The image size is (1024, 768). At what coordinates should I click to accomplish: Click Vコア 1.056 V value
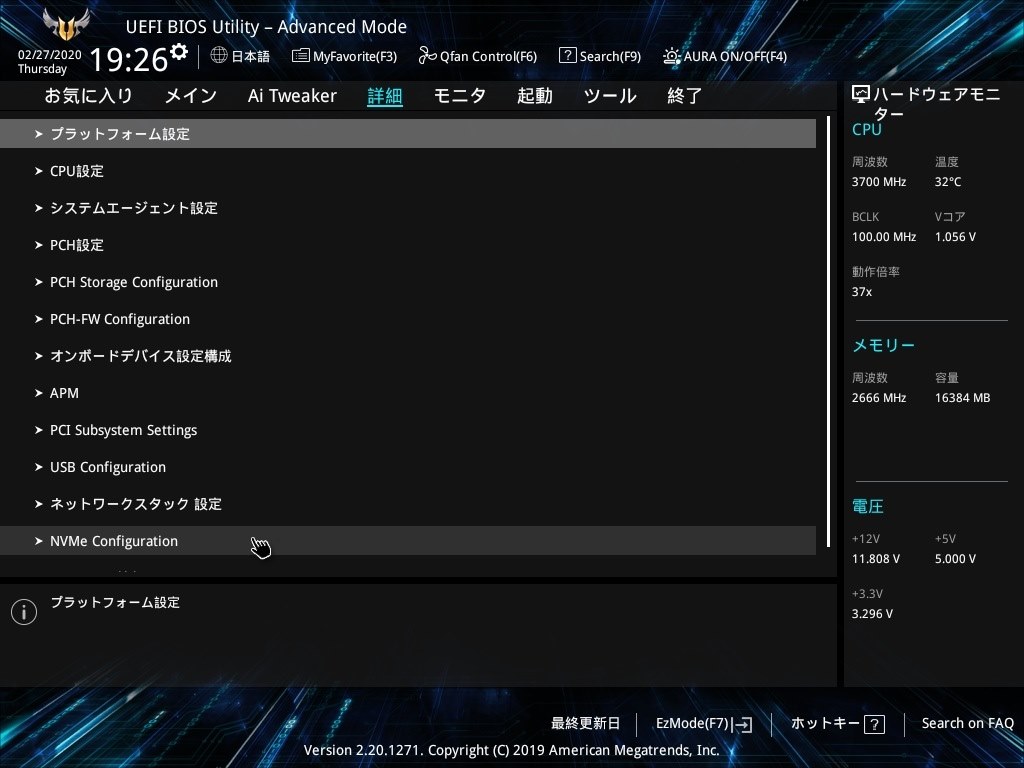(x=955, y=237)
